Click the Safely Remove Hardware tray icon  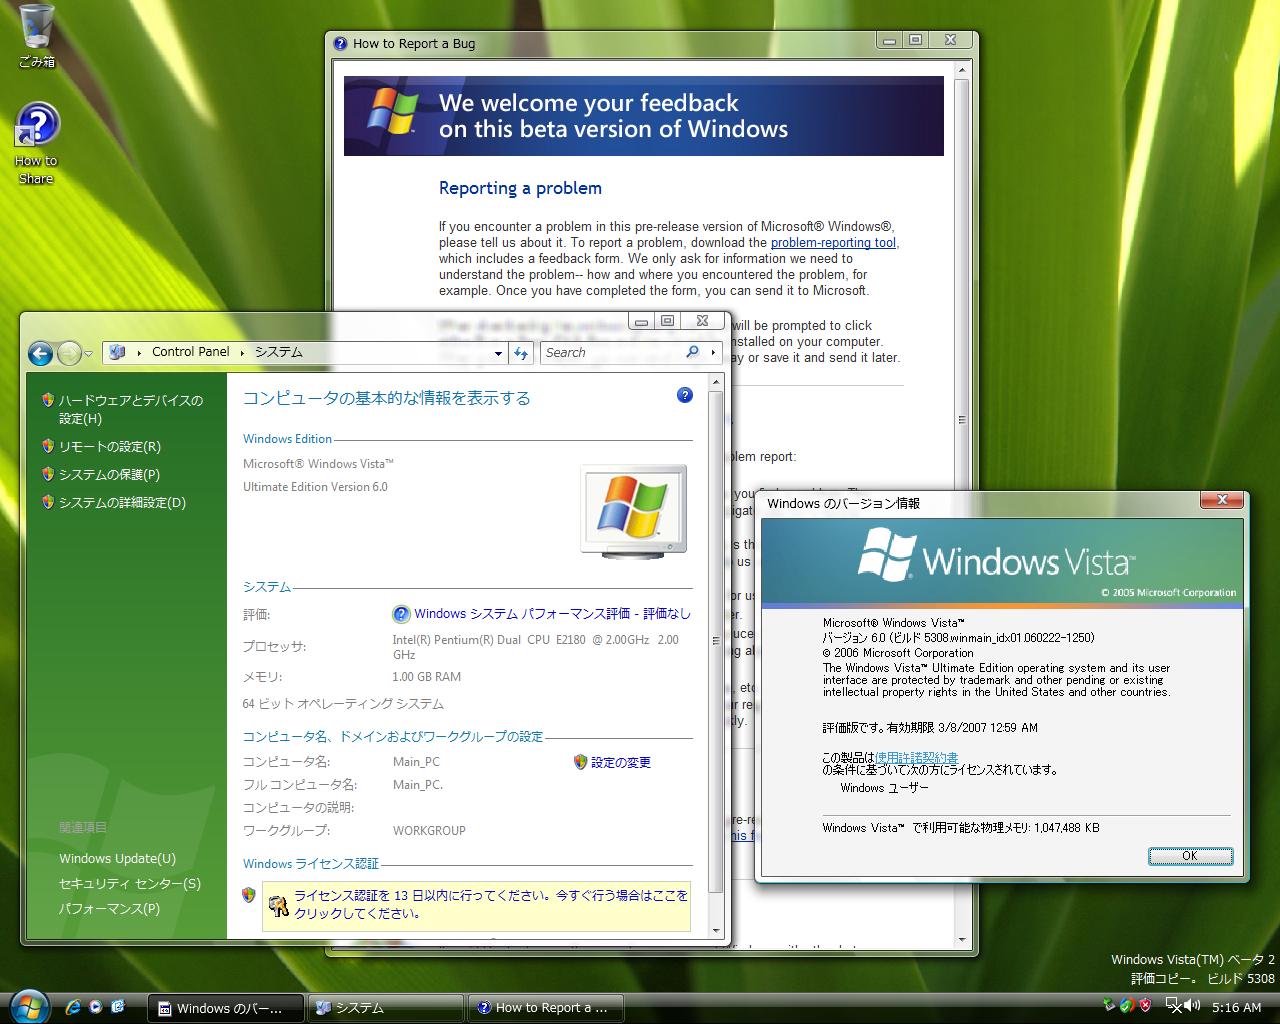(1108, 1006)
